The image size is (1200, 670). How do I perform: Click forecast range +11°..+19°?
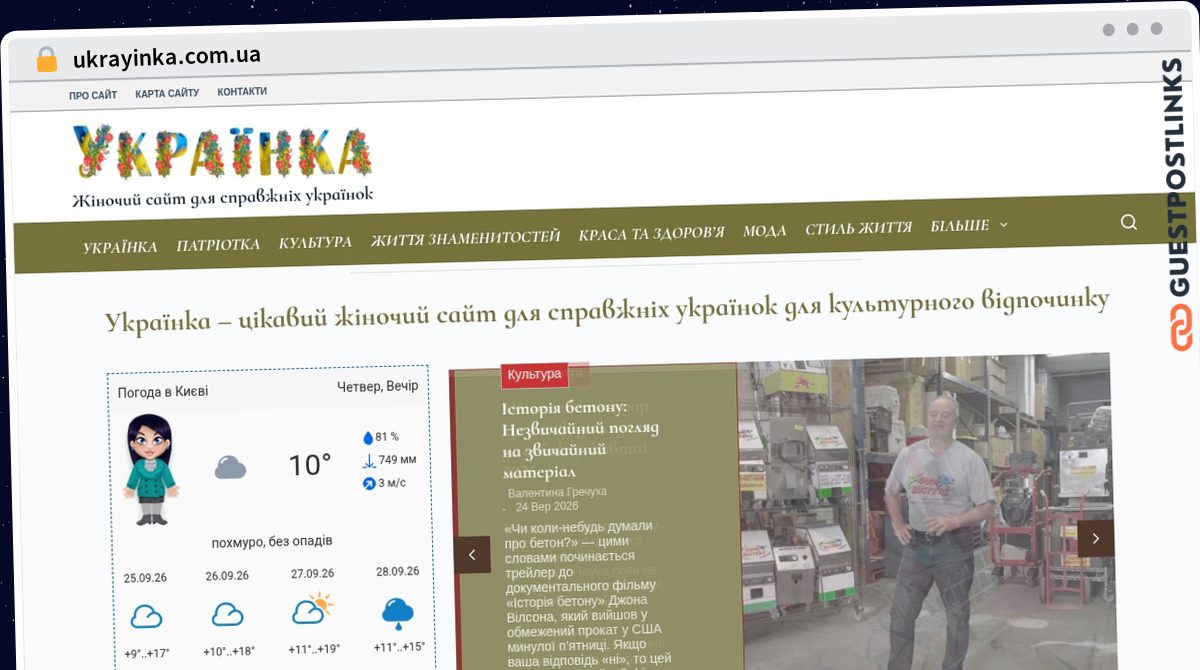313,649
